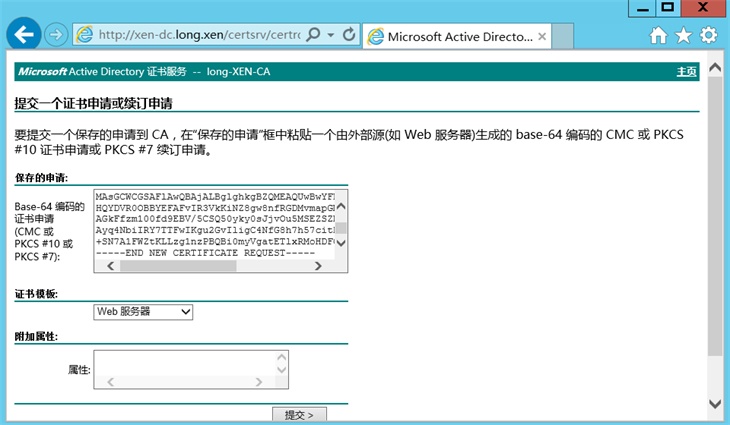Open a new blank tab
This screenshot has height=425, width=730.
pyautogui.click(x=562, y=36)
